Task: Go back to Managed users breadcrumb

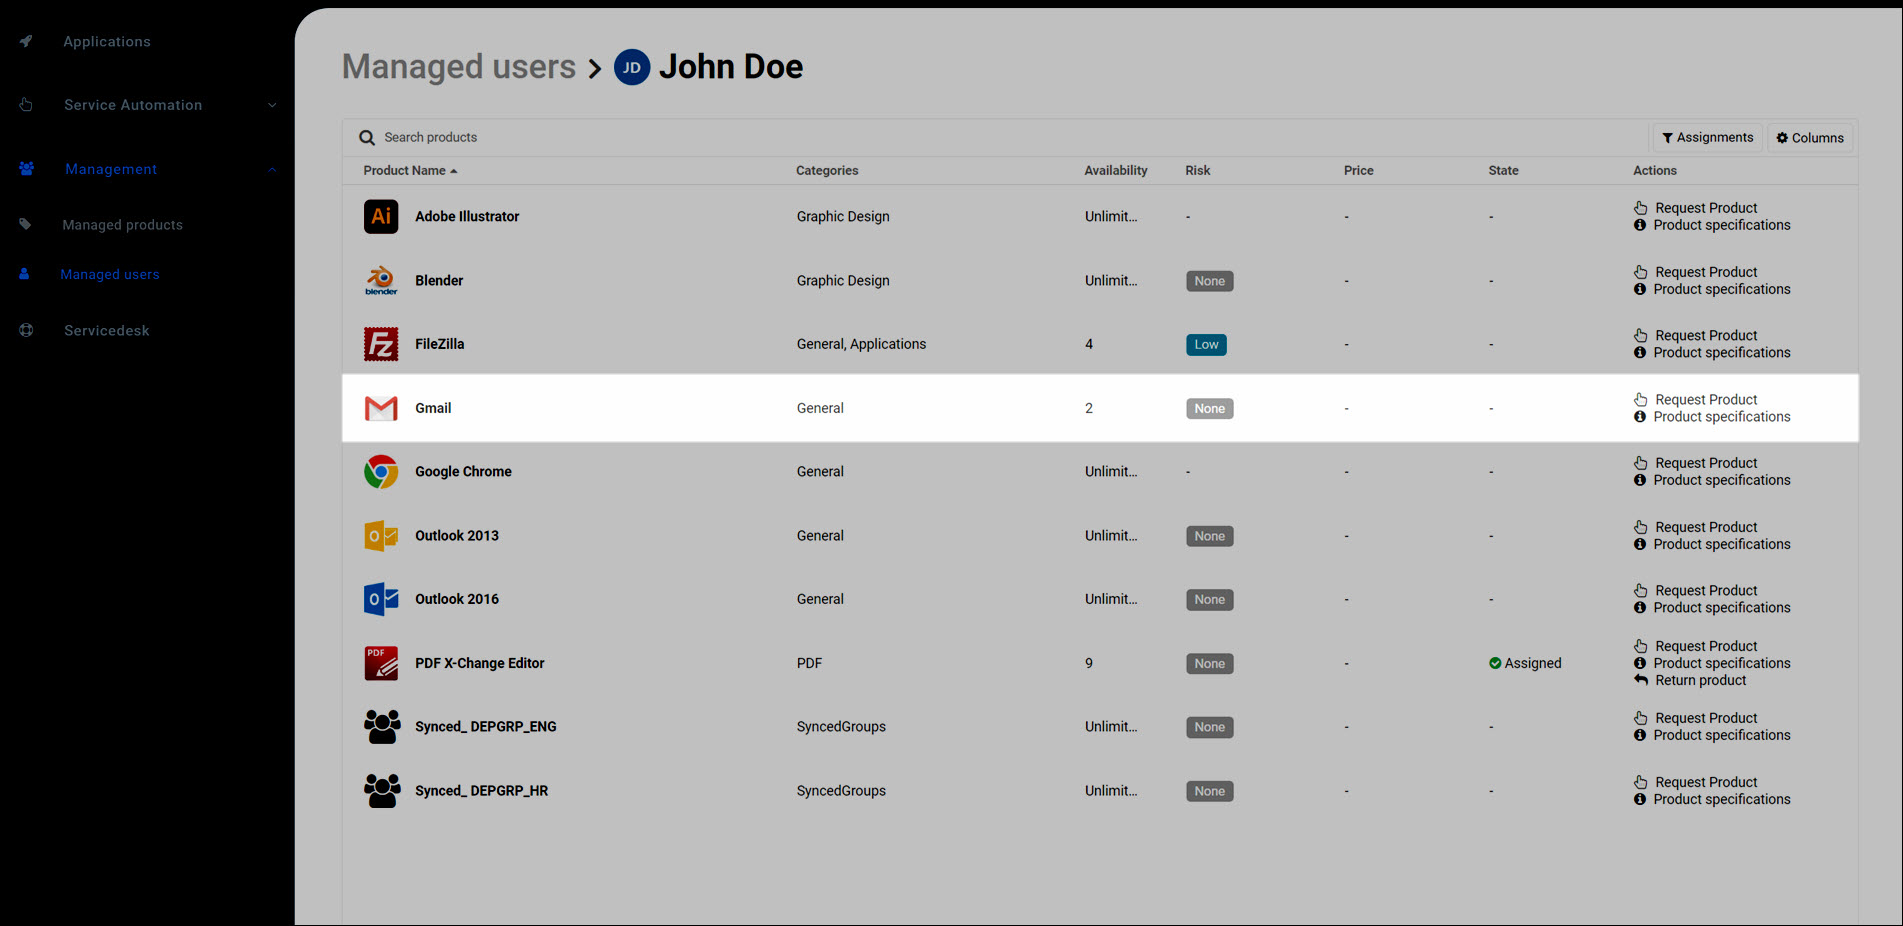Action: [459, 67]
